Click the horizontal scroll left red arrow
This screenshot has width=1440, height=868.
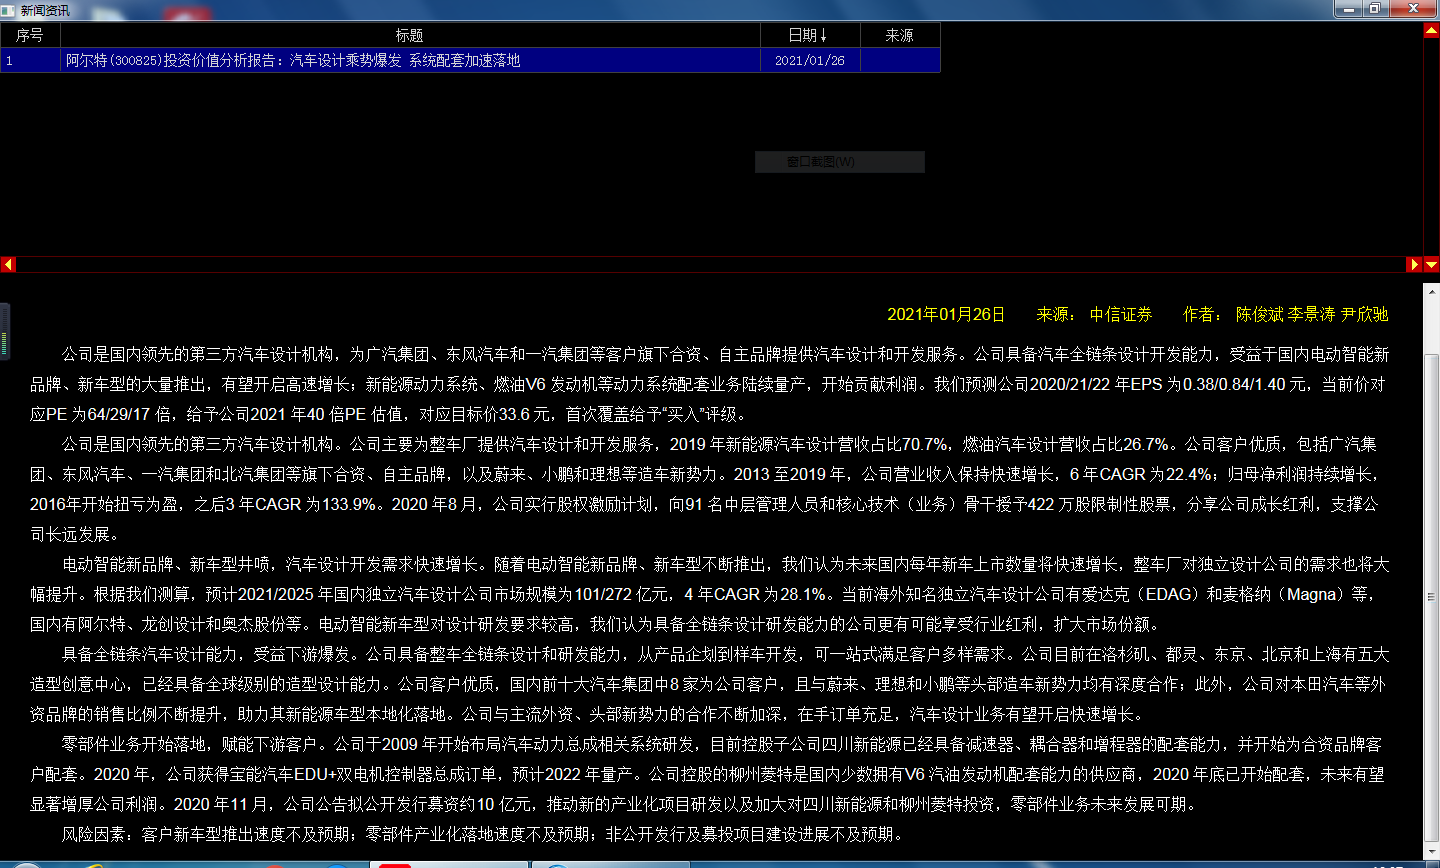tap(8, 264)
